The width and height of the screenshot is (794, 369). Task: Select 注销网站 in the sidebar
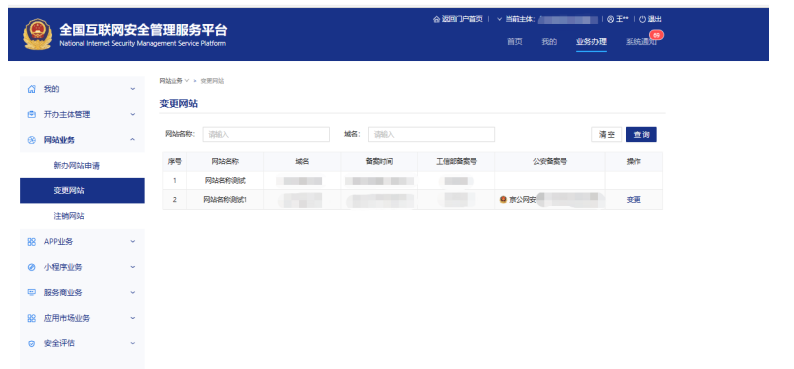point(69,216)
